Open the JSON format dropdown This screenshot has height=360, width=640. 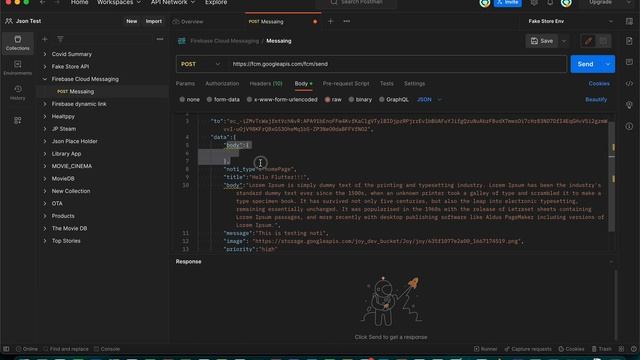coord(429,100)
